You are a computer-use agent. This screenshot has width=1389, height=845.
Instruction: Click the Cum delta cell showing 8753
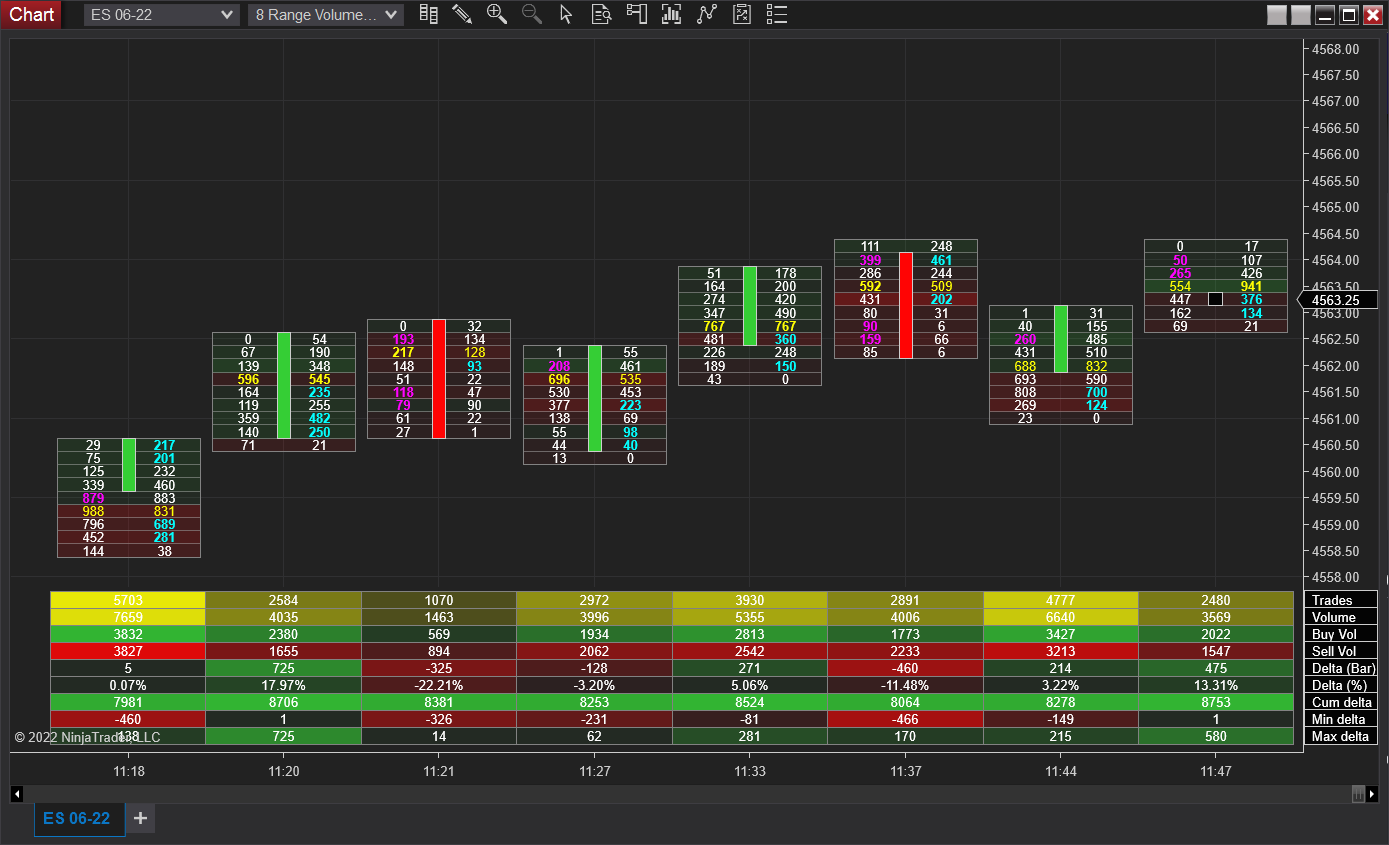[1216, 702]
